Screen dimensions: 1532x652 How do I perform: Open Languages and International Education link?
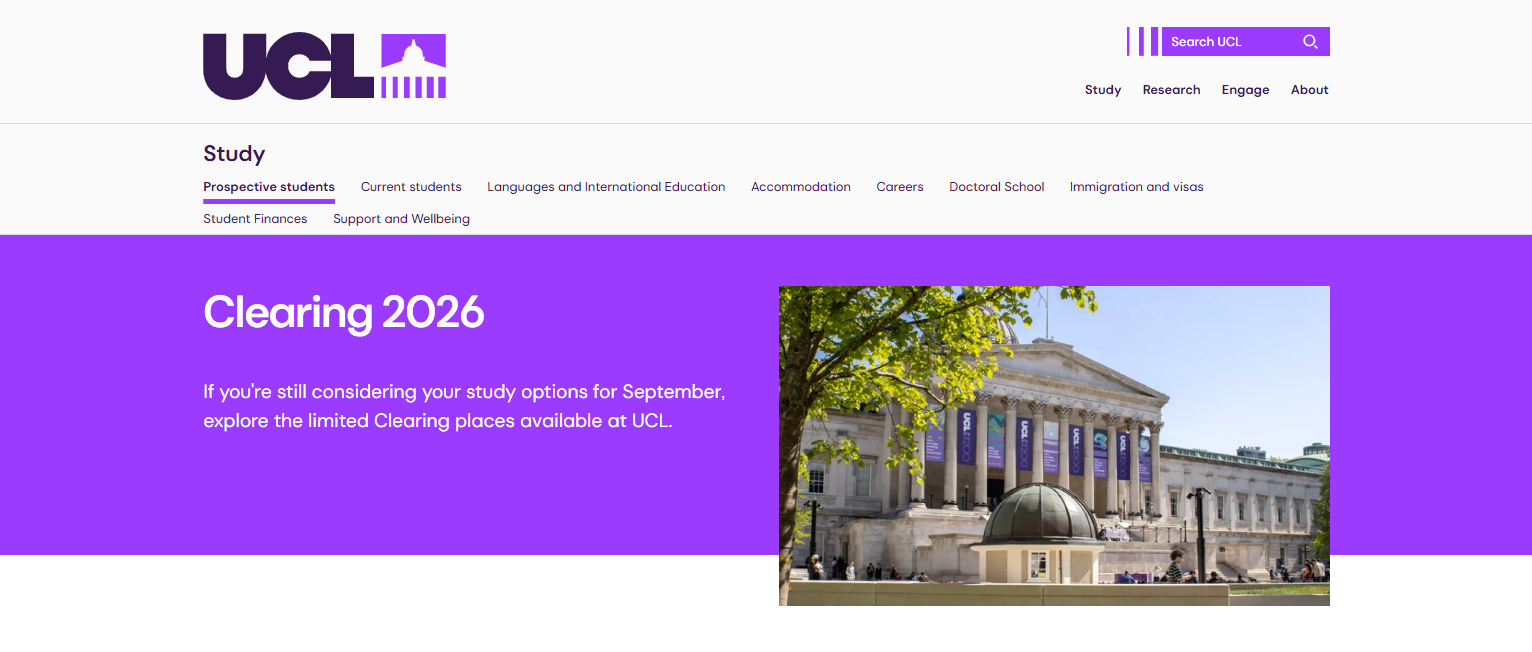pos(606,187)
